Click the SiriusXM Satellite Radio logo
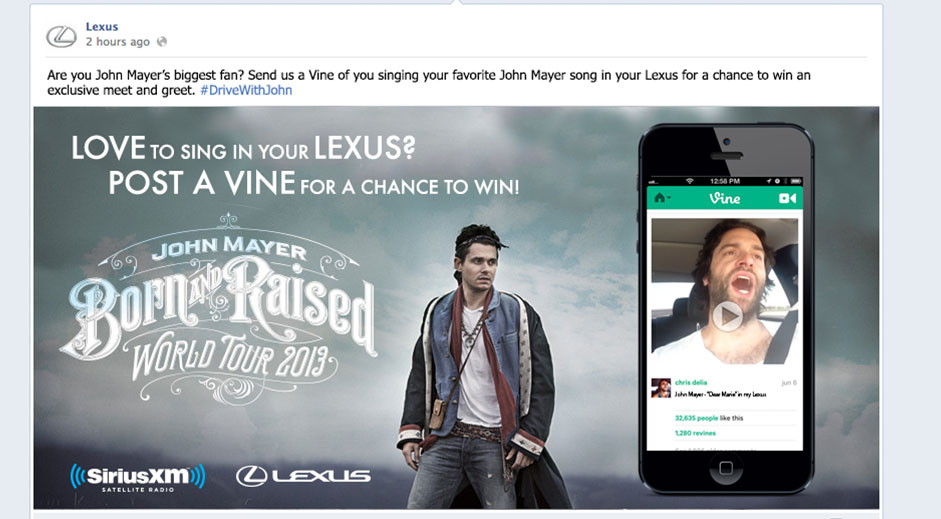941x519 pixels. click(x=137, y=478)
